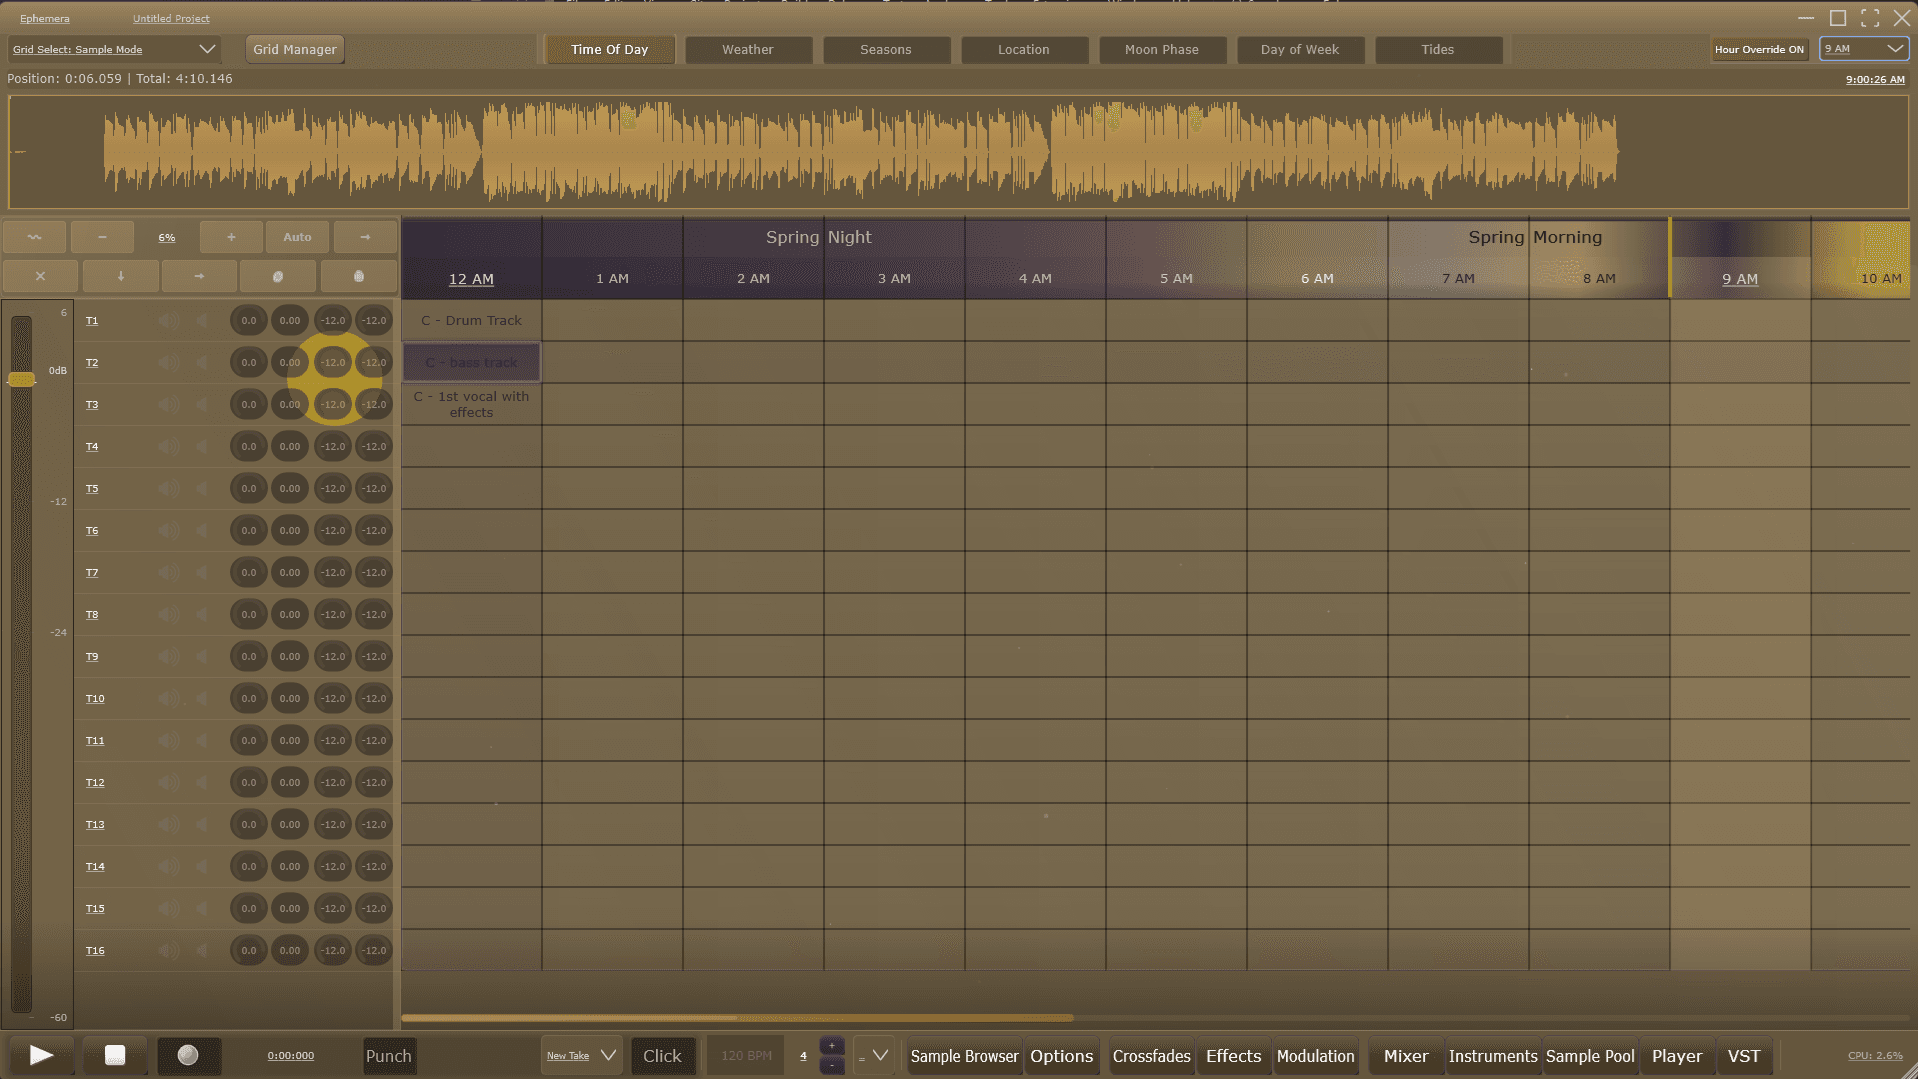Toggle the Punch recording mode

(388, 1056)
